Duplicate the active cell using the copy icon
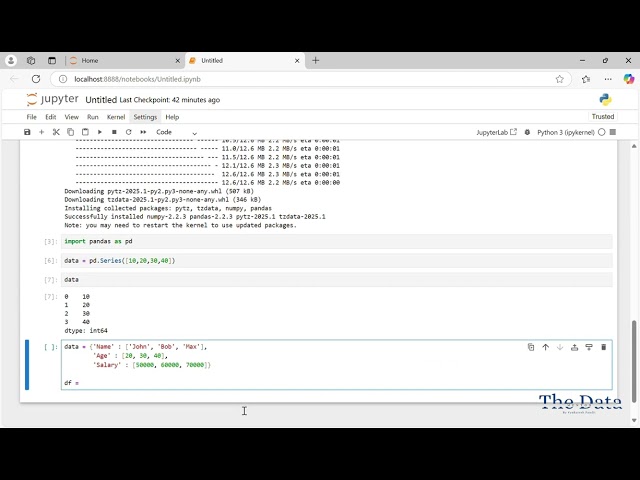This screenshot has width=640, height=480. coord(531,347)
